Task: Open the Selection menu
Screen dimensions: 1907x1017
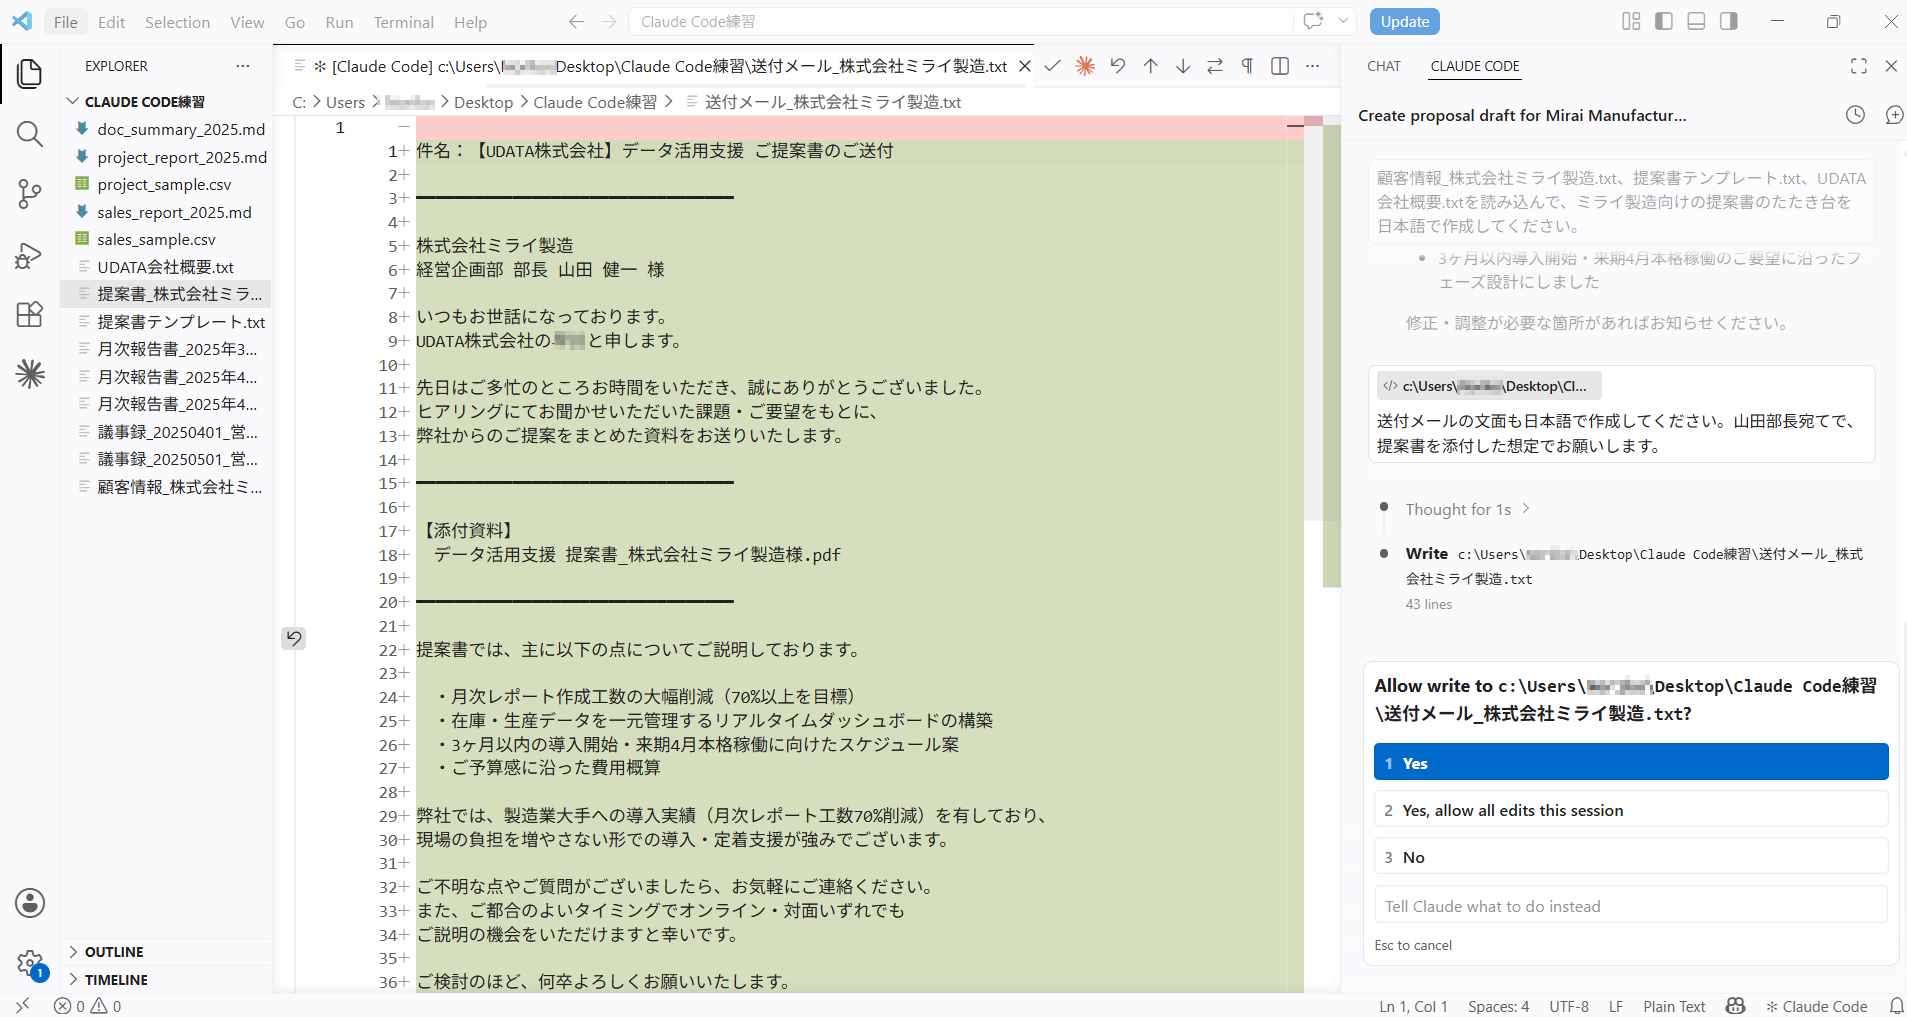Action: click(x=177, y=22)
